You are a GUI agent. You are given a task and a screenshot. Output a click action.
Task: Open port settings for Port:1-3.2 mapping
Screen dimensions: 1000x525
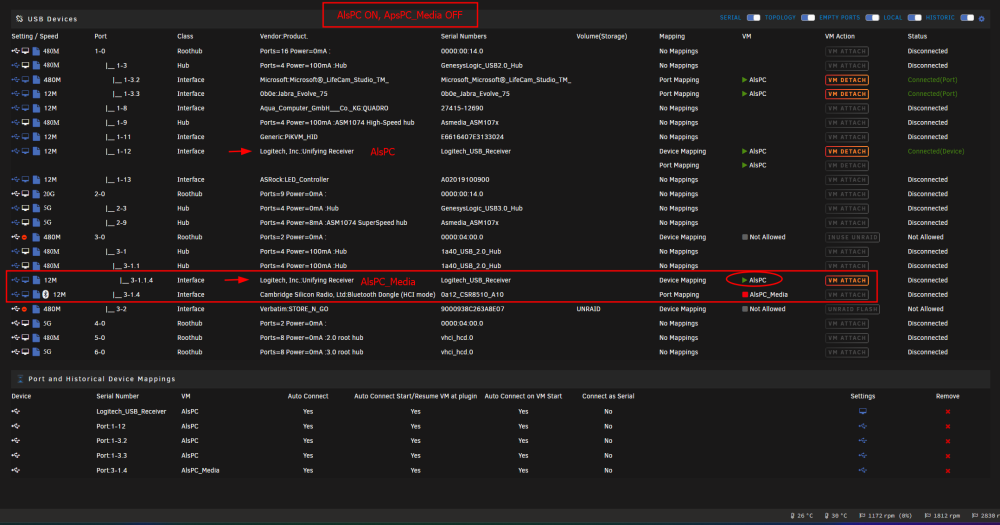click(863, 441)
